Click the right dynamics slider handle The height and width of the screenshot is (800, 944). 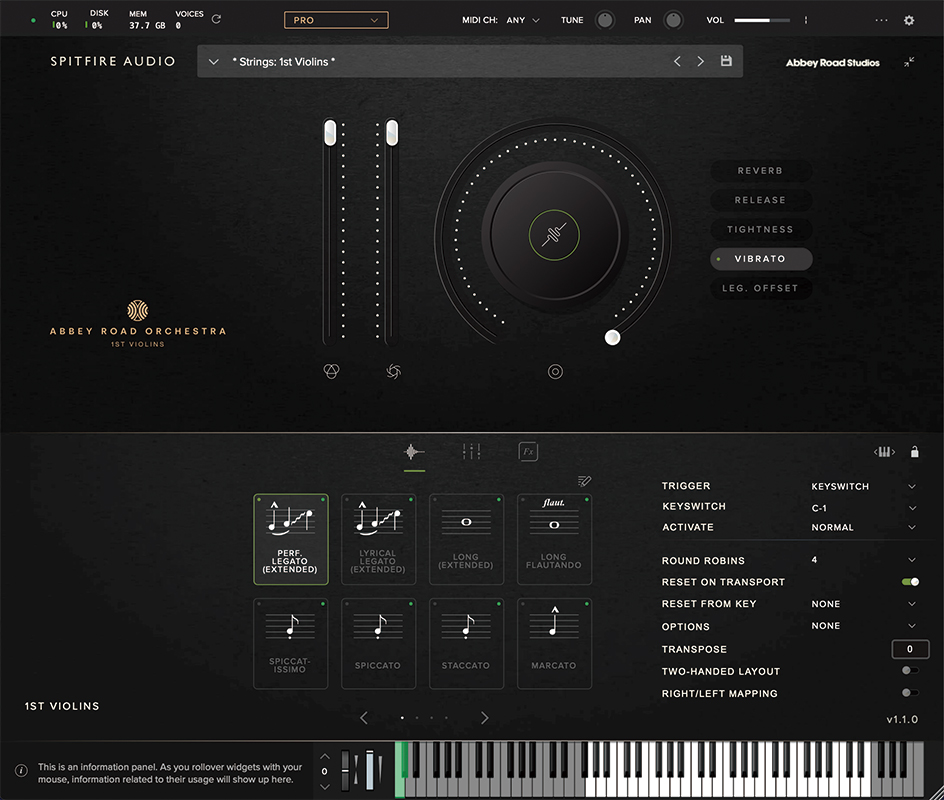[x=392, y=132]
